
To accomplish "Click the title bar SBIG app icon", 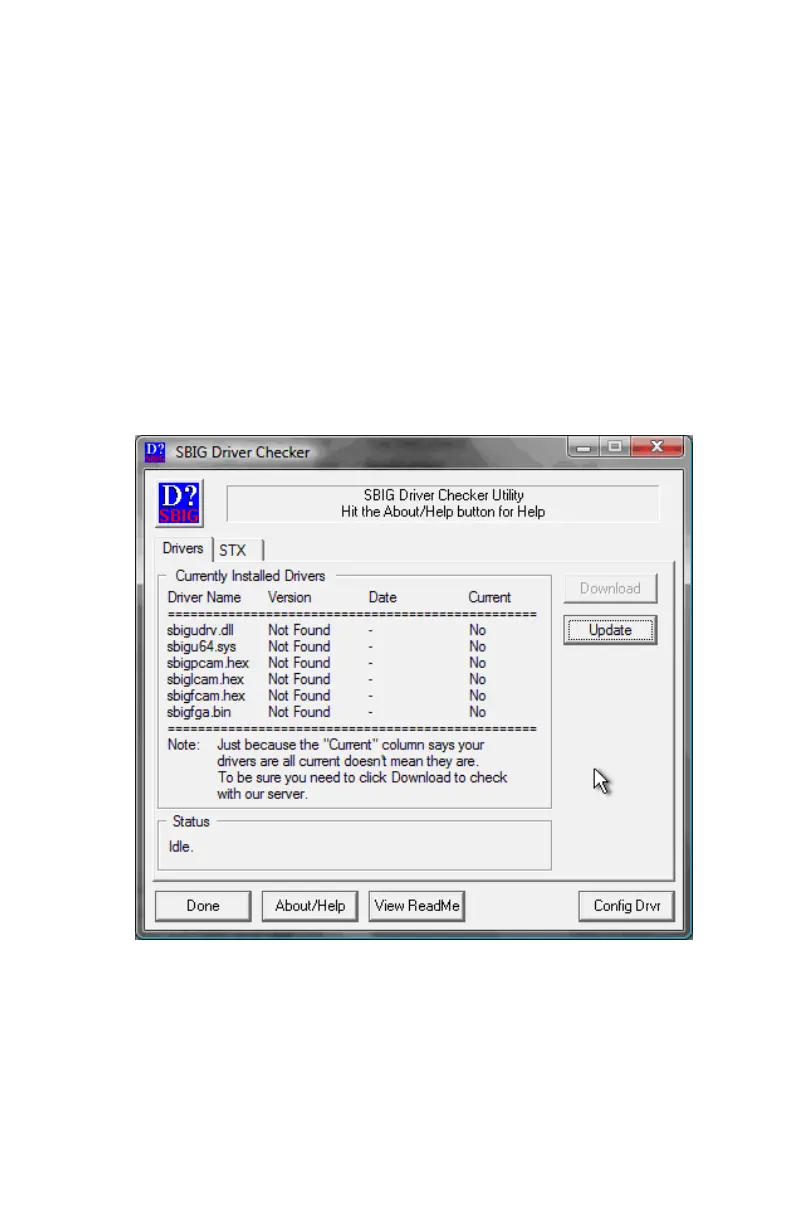I will (155, 451).
